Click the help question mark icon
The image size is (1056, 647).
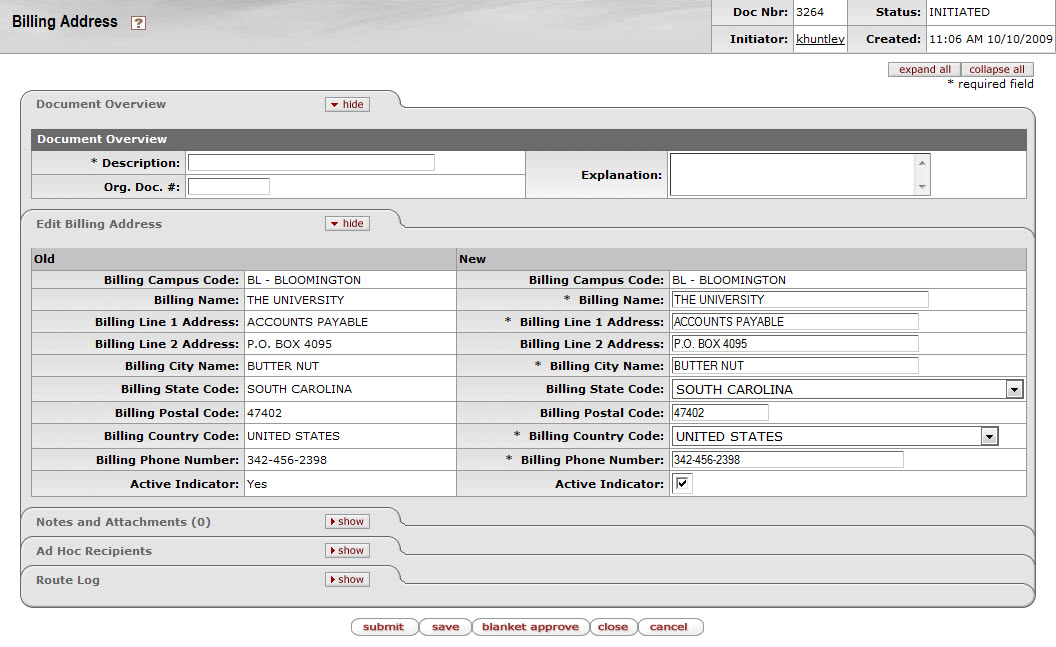tap(138, 23)
